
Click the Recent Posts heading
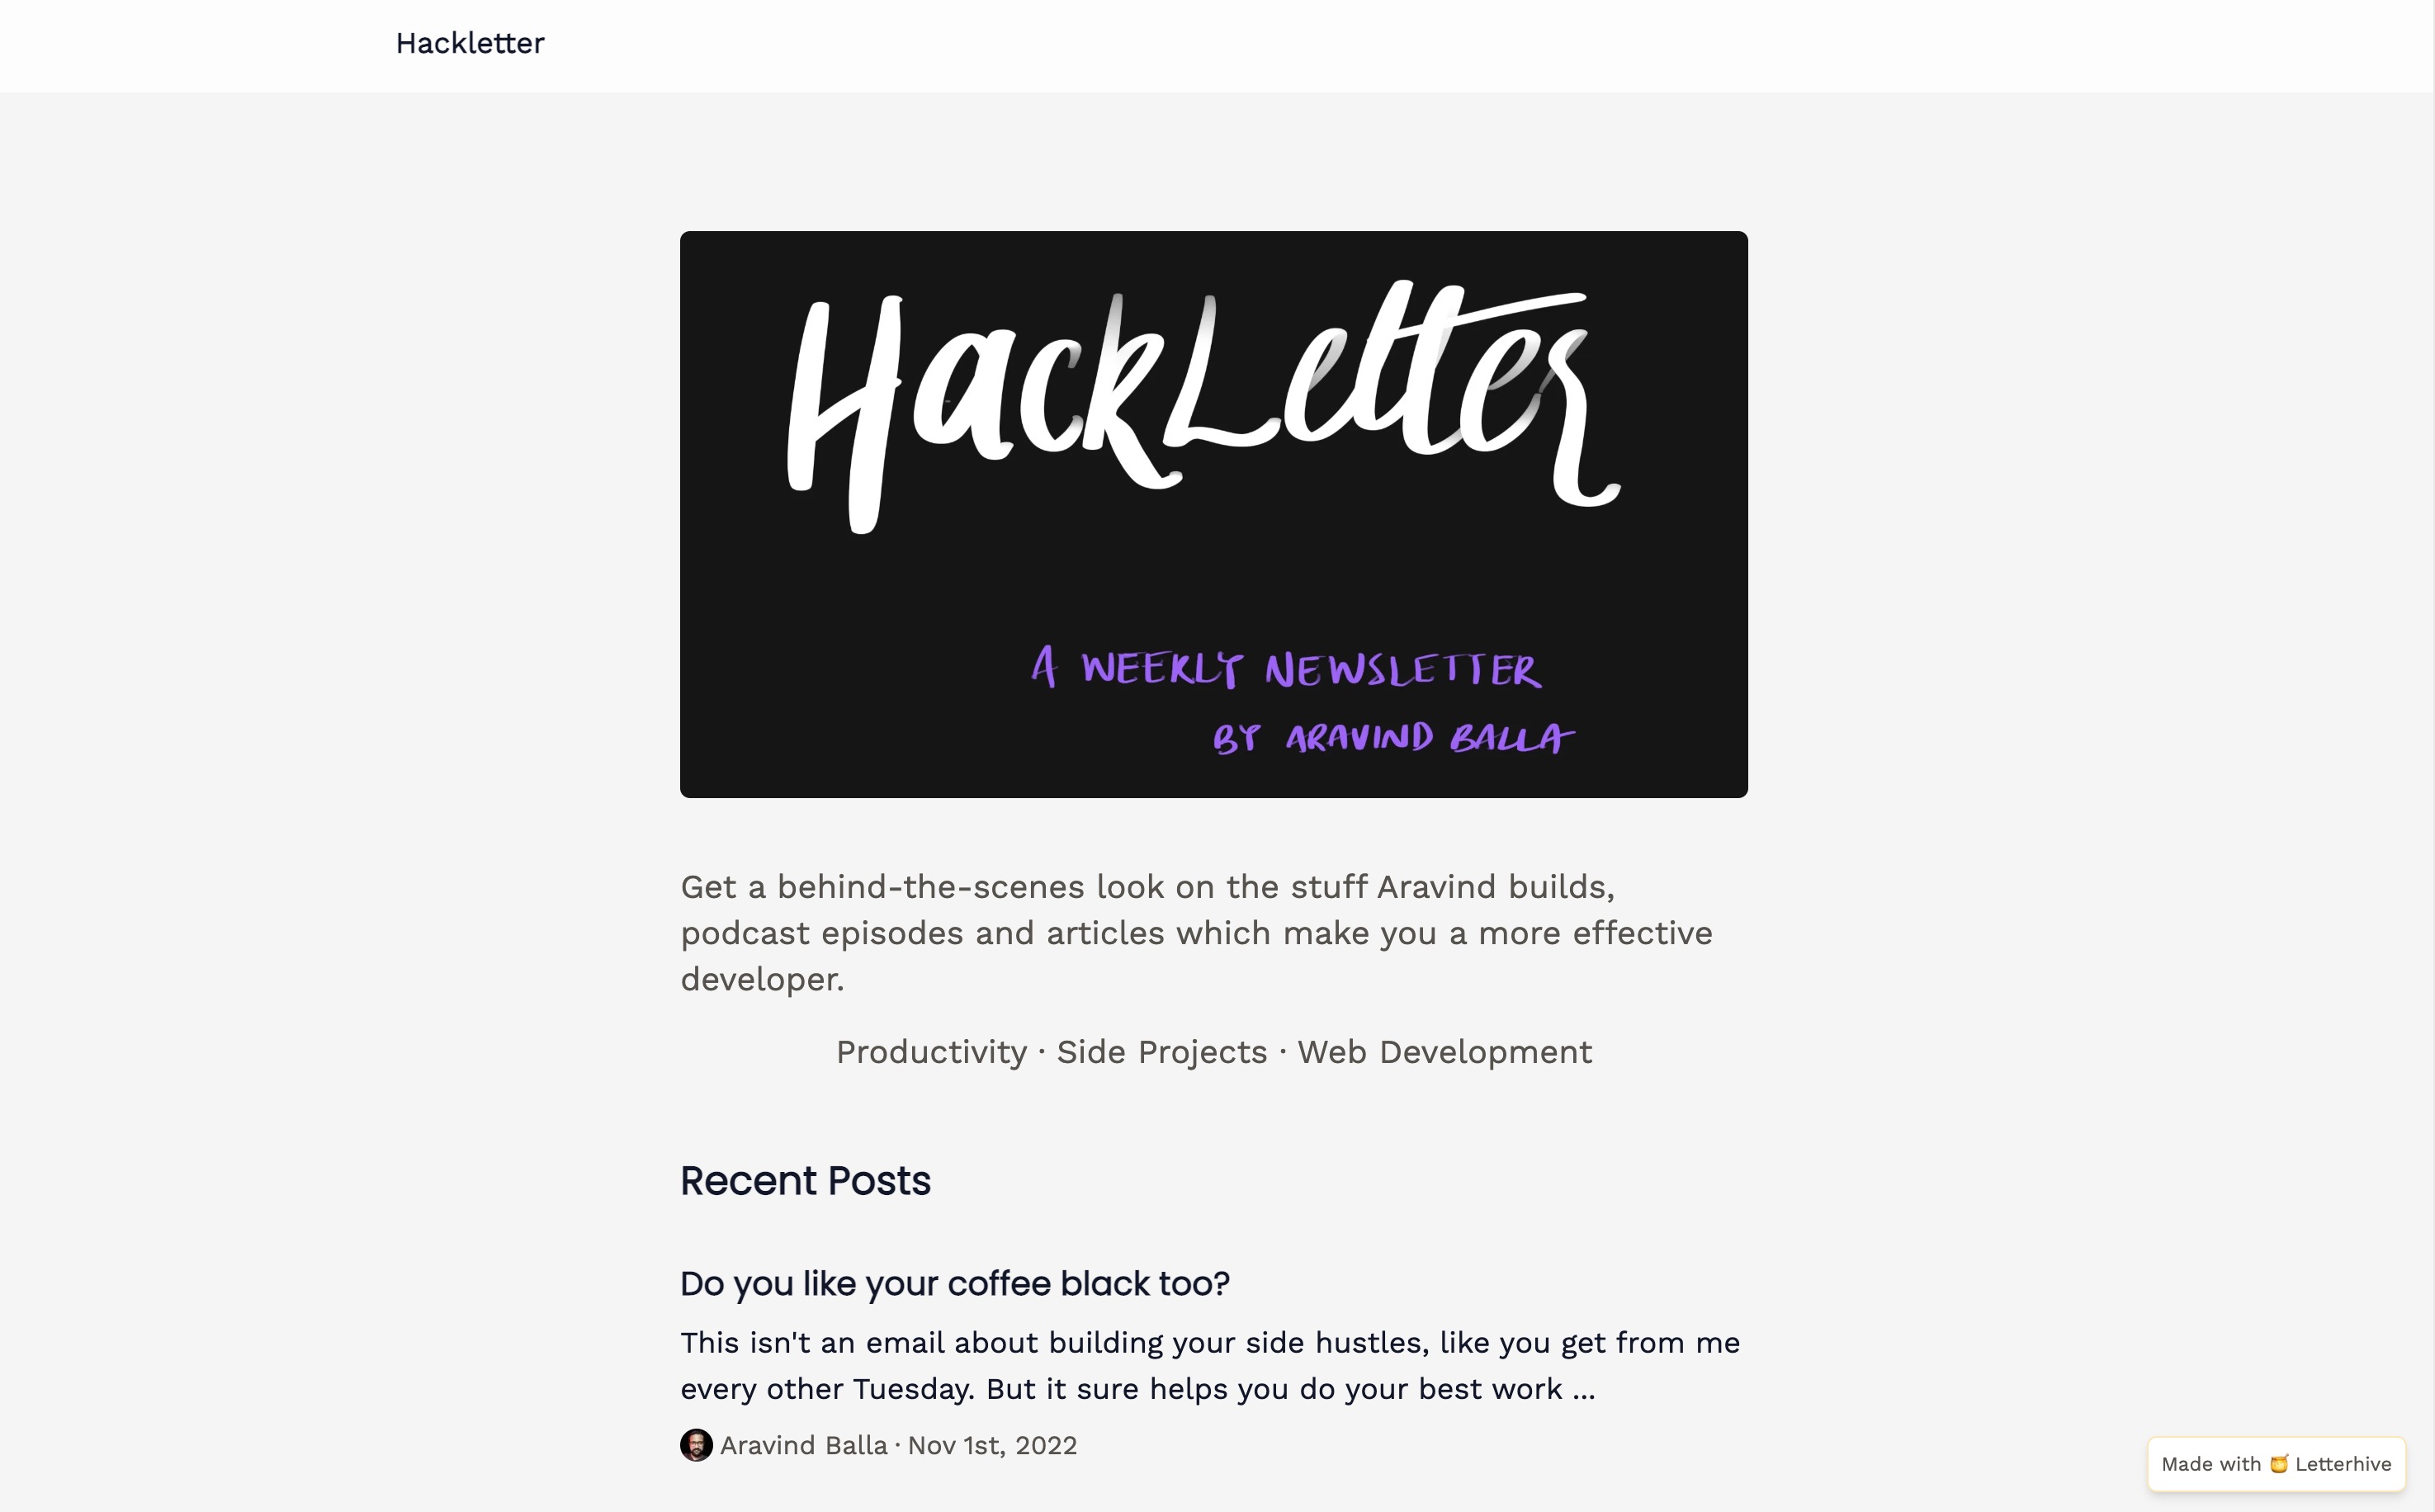click(805, 1181)
